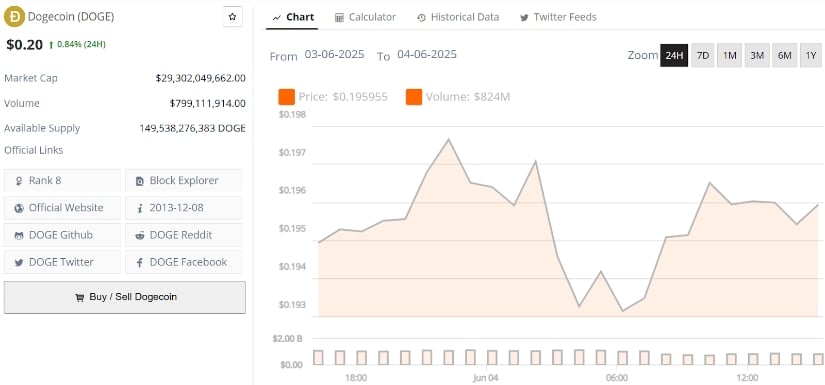Click the To date field 04-06-2025
825x385 pixels.
[x=427, y=55]
